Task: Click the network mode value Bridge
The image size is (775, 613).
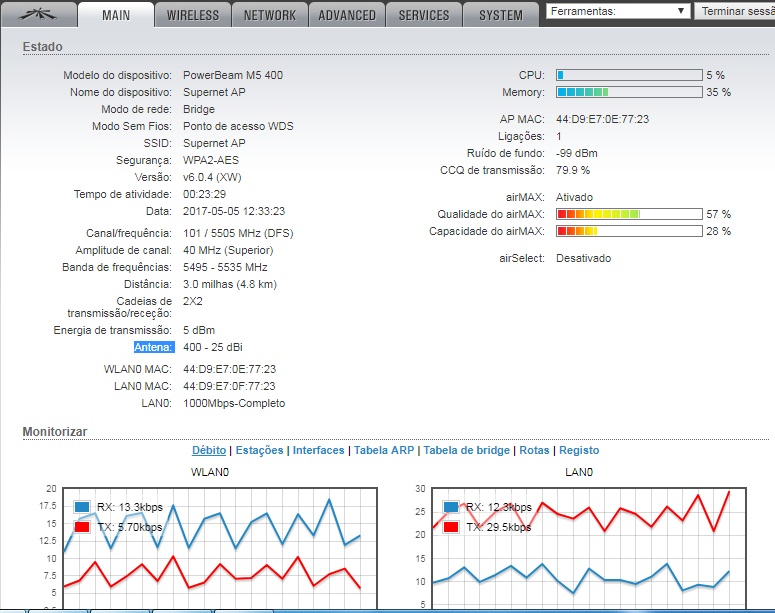Action: pyautogui.click(x=199, y=109)
